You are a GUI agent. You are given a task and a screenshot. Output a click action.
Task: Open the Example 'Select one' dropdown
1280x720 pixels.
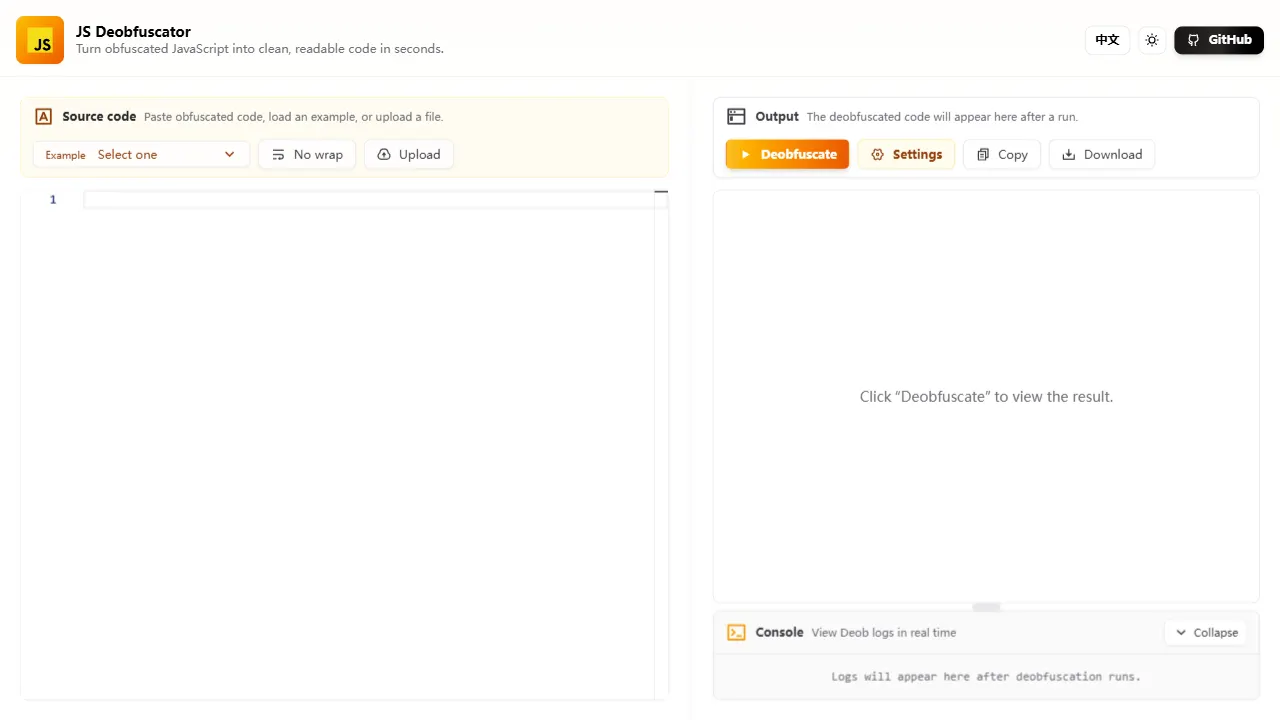[141, 154]
